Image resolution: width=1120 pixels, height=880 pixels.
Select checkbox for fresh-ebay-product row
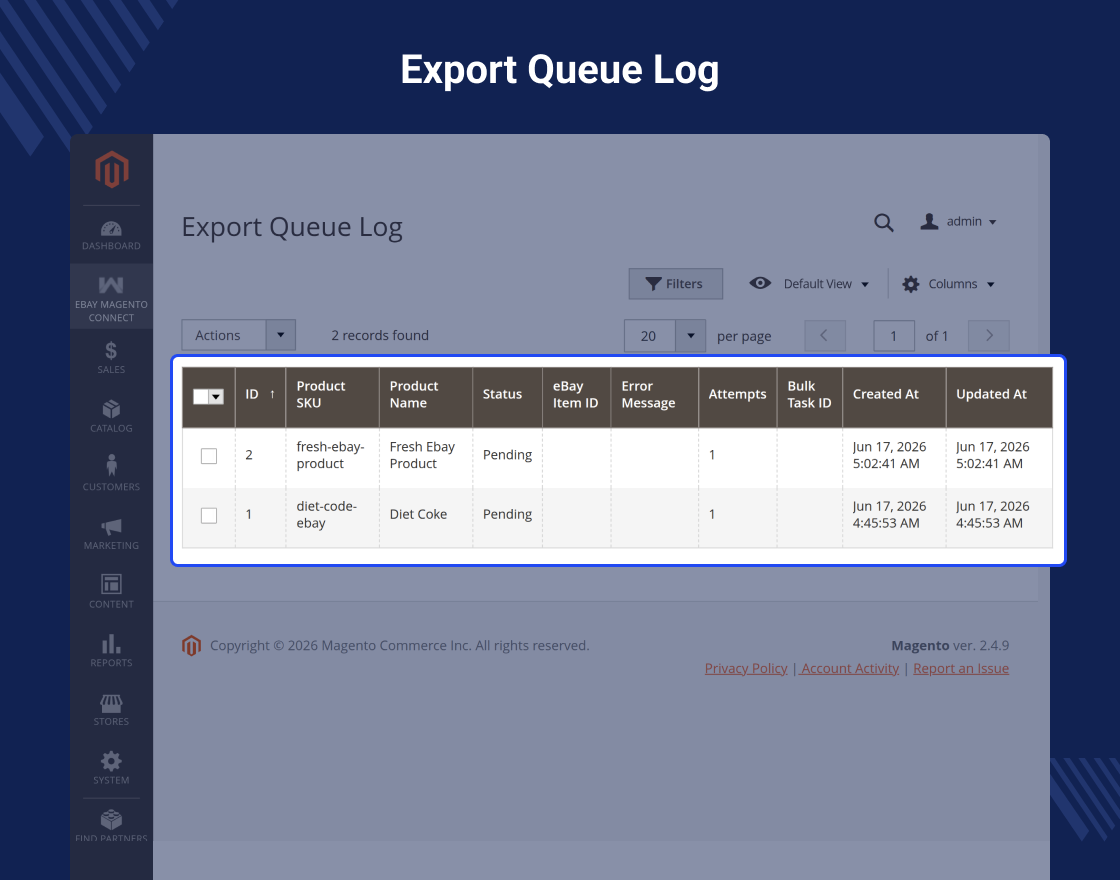tap(209, 456)
